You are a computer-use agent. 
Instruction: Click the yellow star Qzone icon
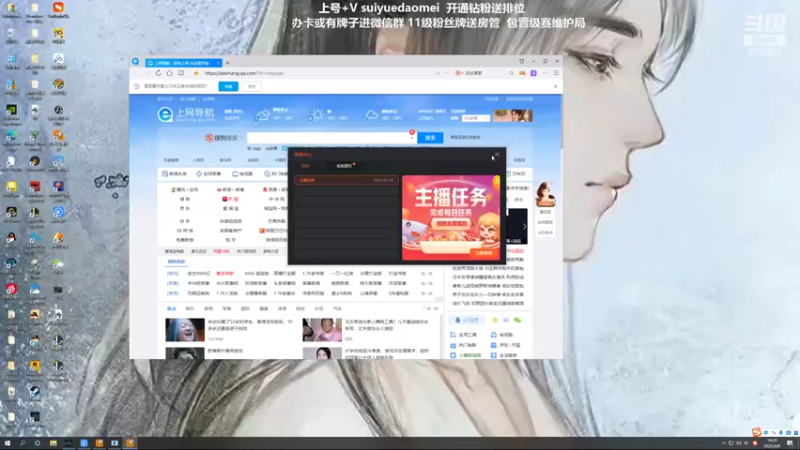494,320
